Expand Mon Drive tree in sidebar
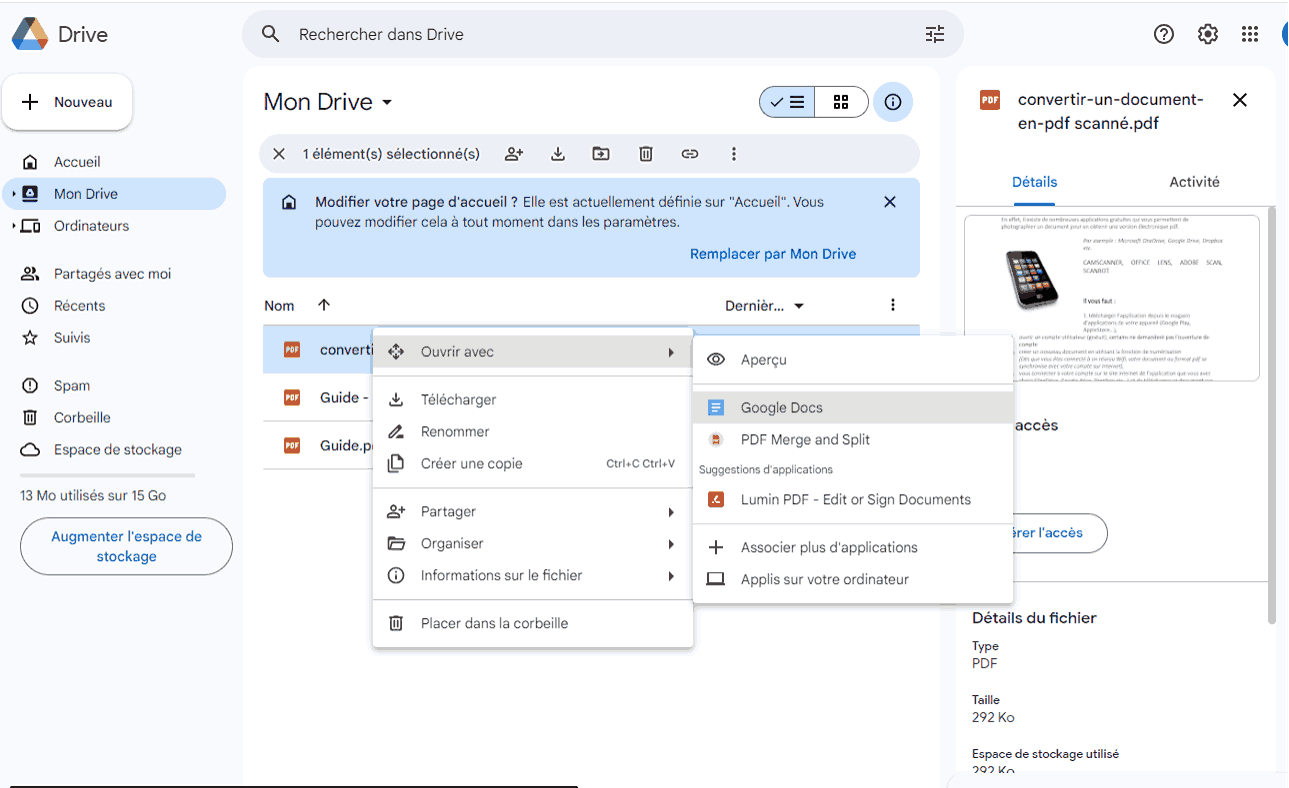Screen dimensions: 1289x788 (x=13, y=194)
